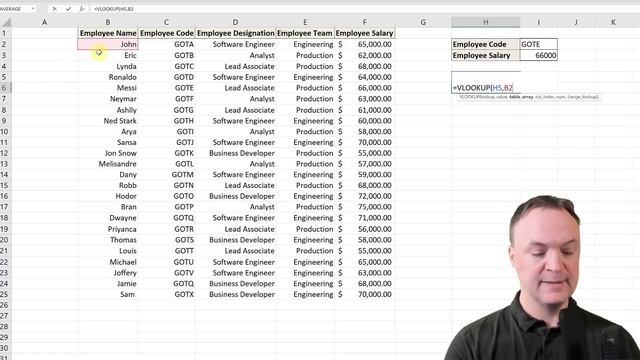Select the cell containing John
640x360 pixels.
pyautogui.click(x=108, y=44)
